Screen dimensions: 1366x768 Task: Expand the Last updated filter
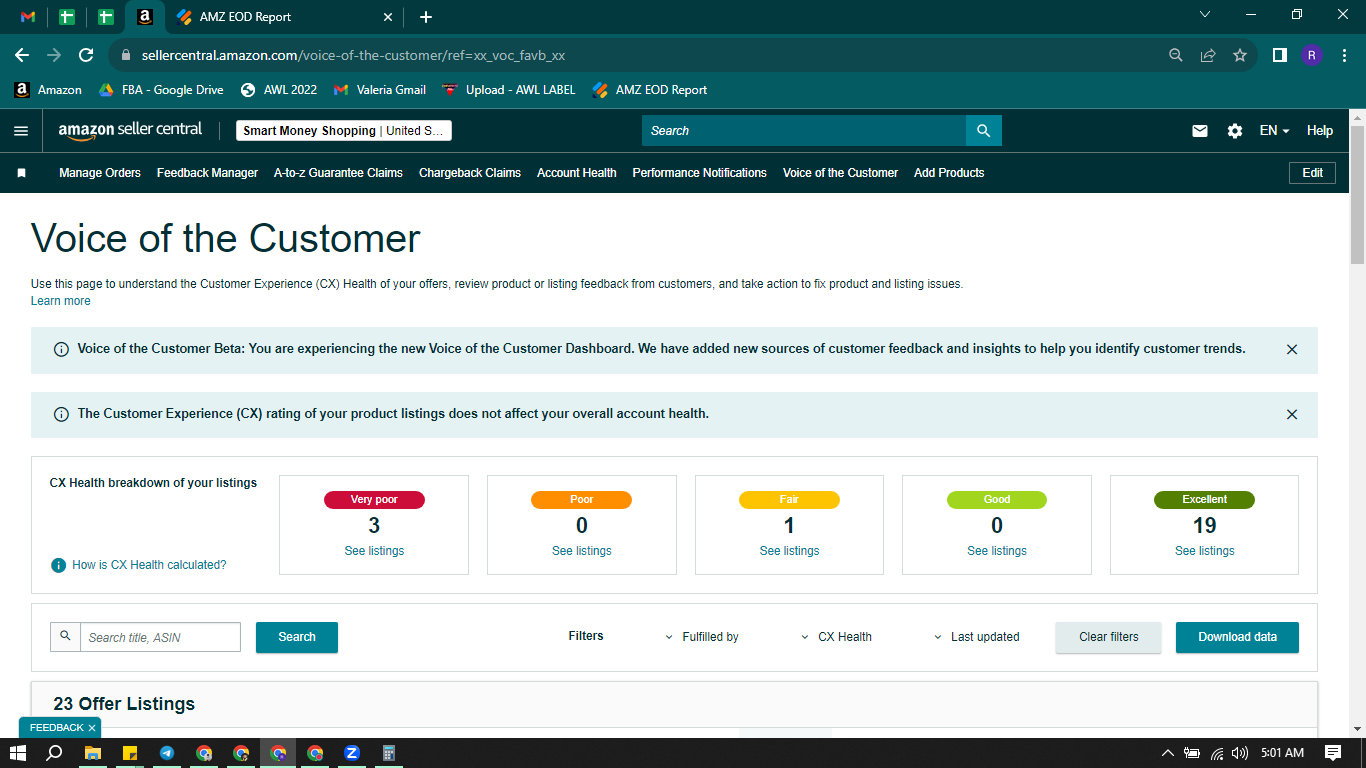[x=977, y=637]
